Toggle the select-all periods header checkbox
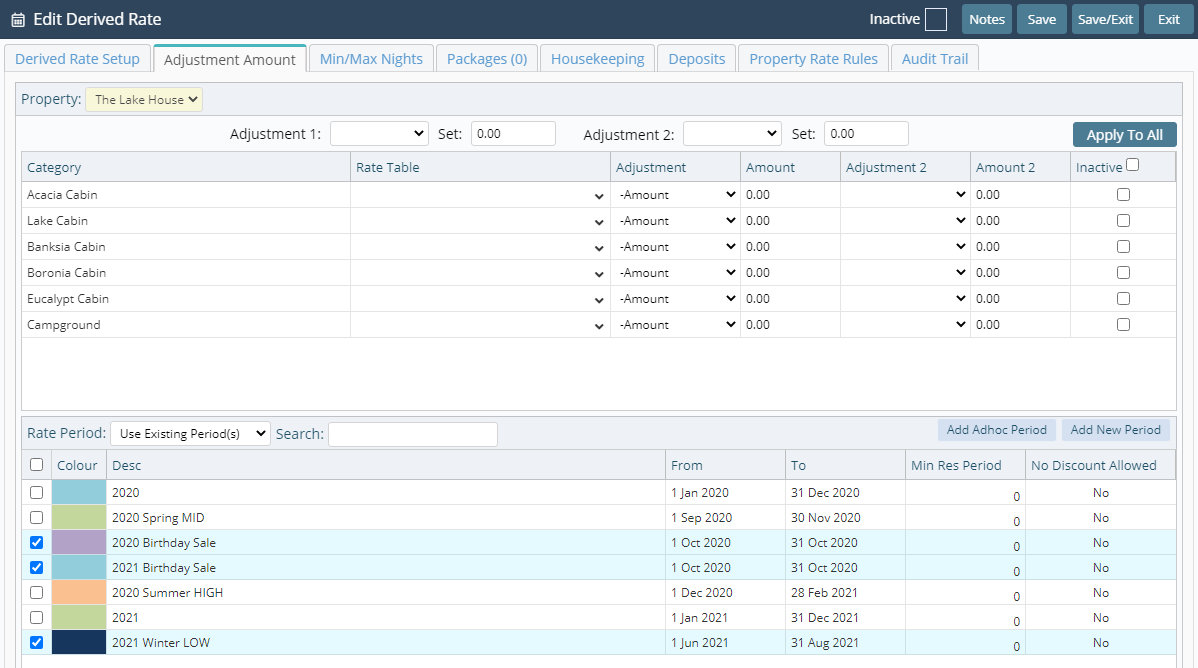The image size is (1198, 668). [36, 465]
